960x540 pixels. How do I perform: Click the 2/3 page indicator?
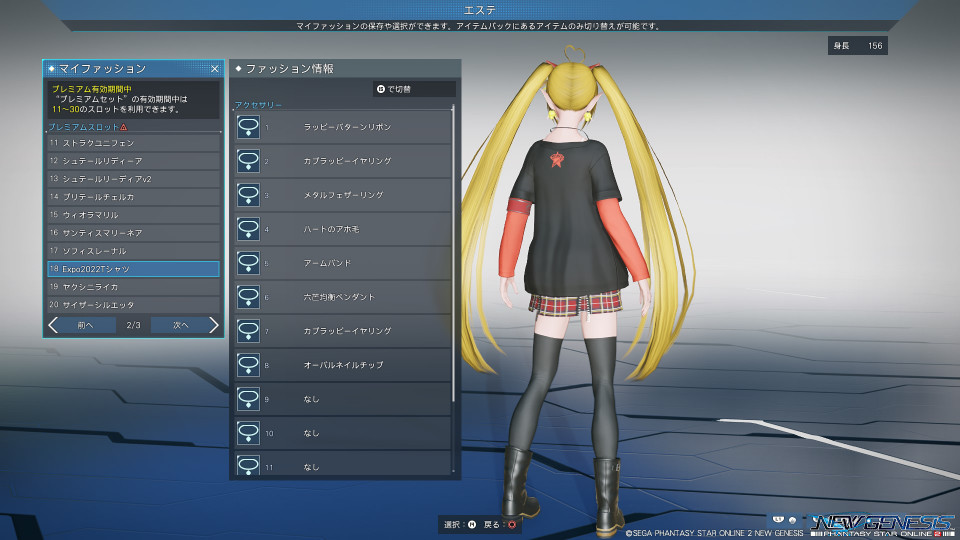tap(133, 325)
